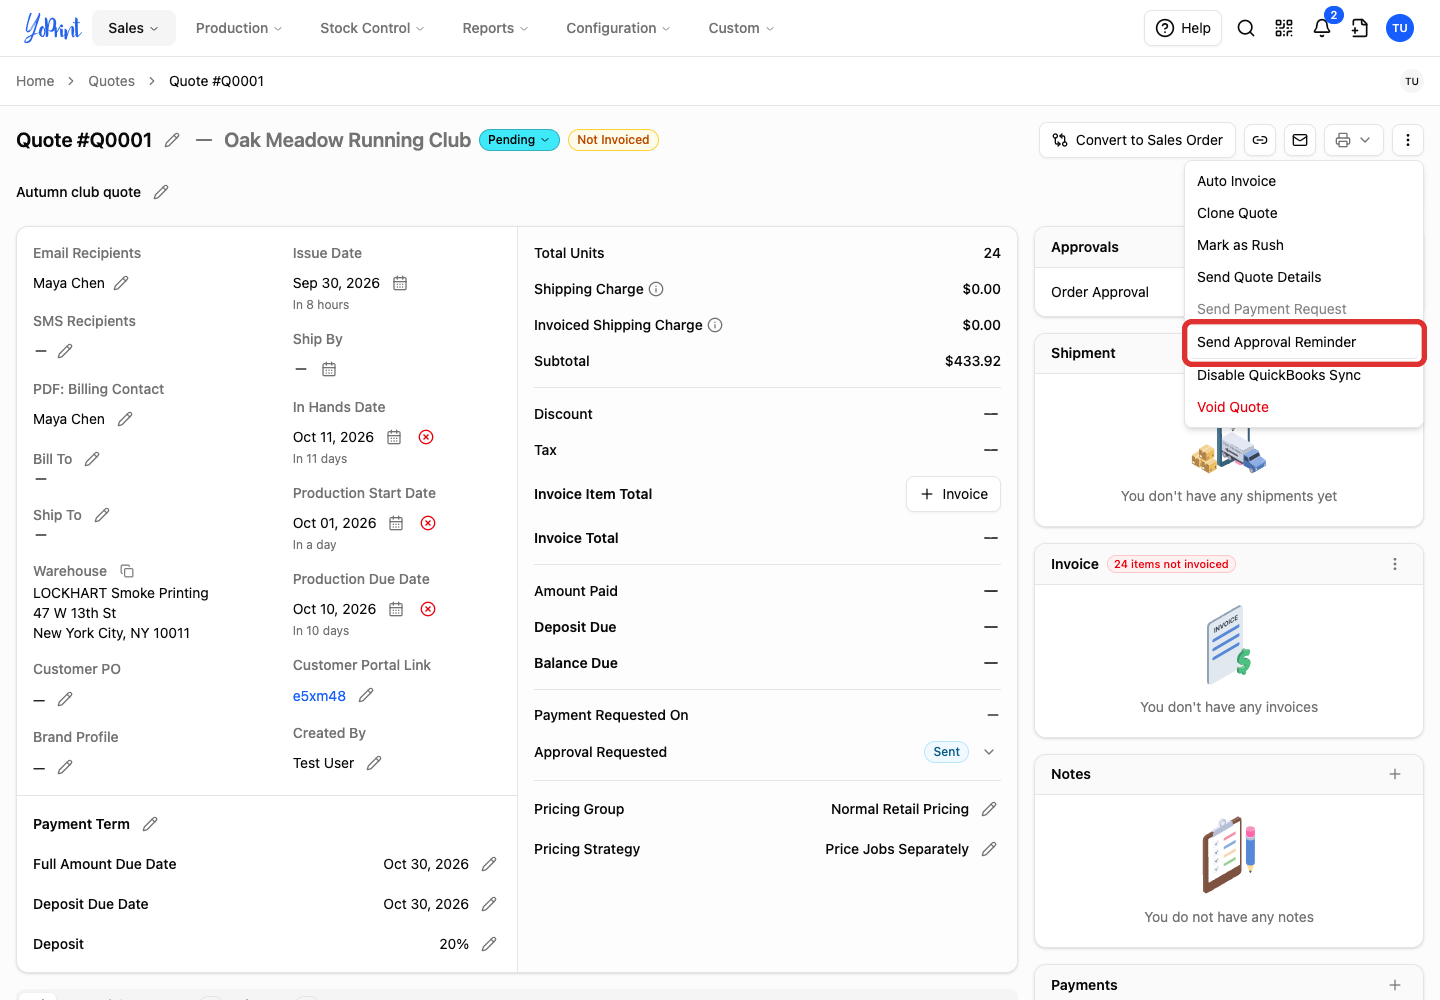Copy the quote link icon button
Image resolution: width=1440 pixels, height=1000 pixels.
tap(1260, 140)
